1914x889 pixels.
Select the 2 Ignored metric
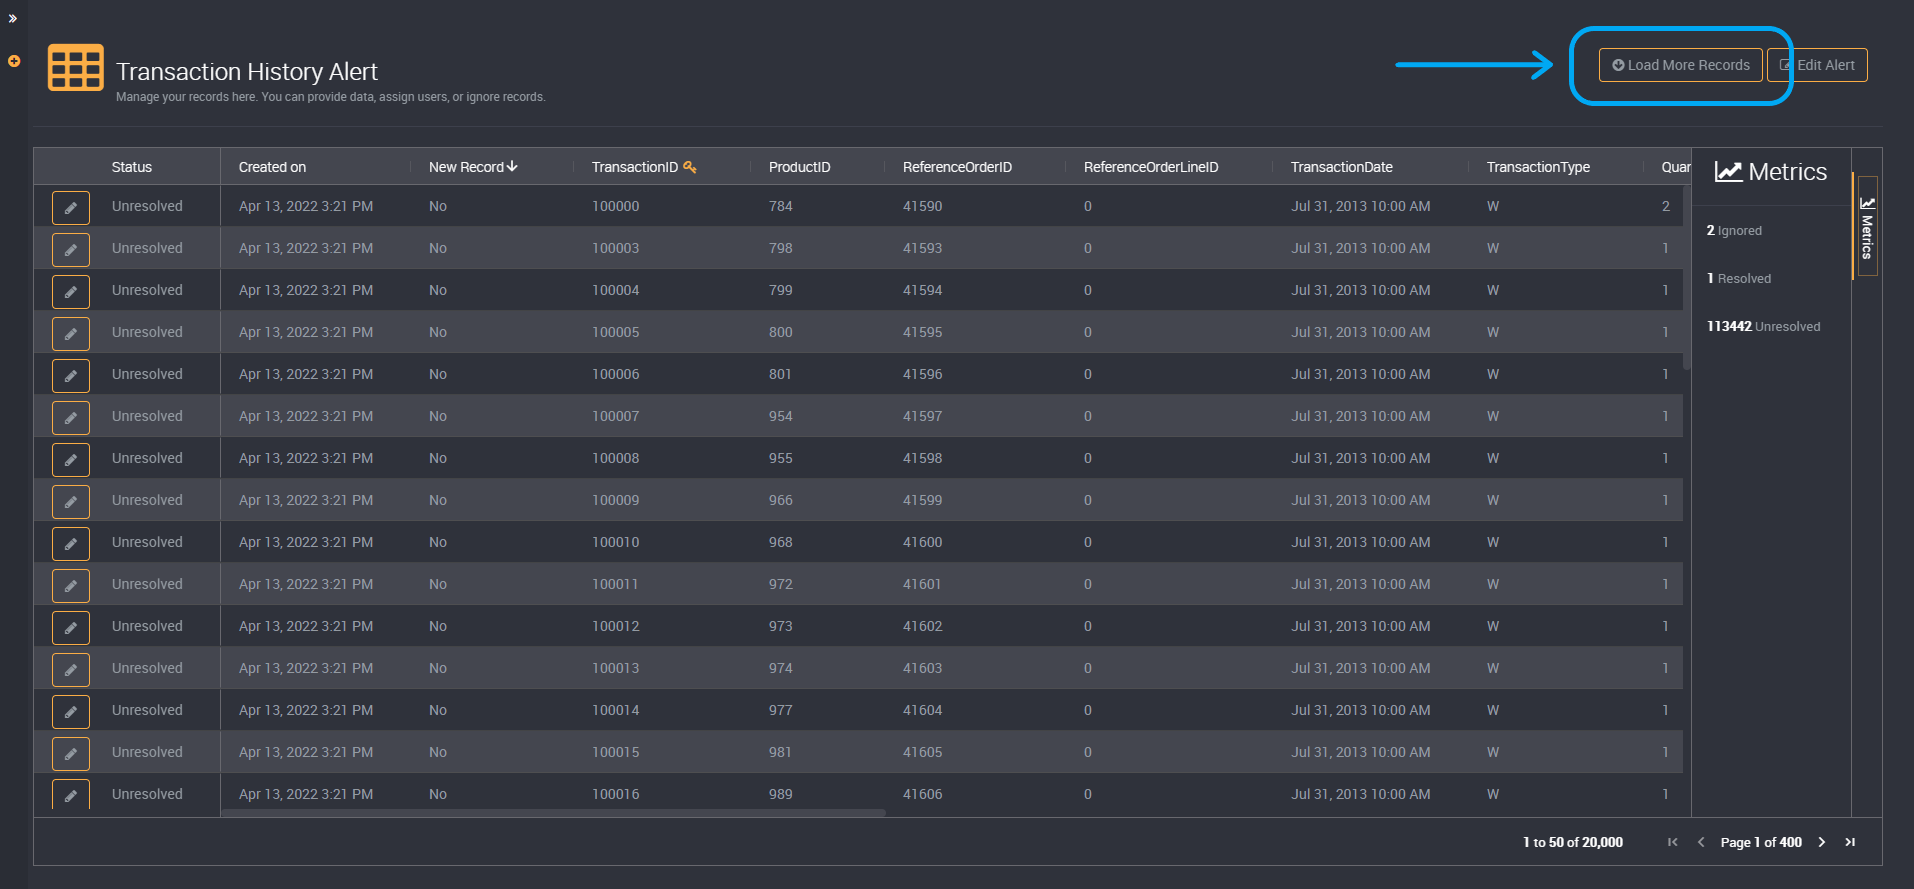coord(1734,231)
